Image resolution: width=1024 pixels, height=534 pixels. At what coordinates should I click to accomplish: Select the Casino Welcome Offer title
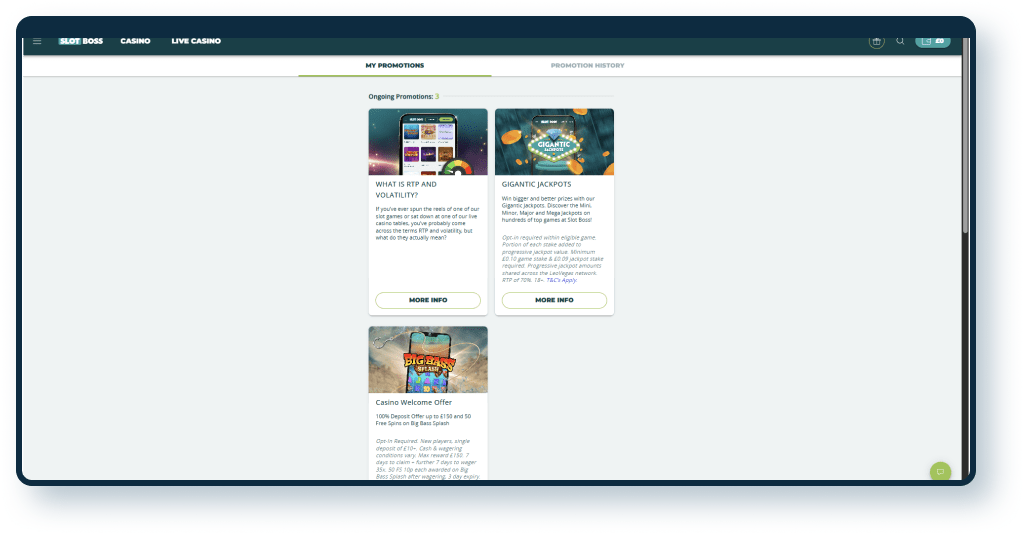coord(414,403)
